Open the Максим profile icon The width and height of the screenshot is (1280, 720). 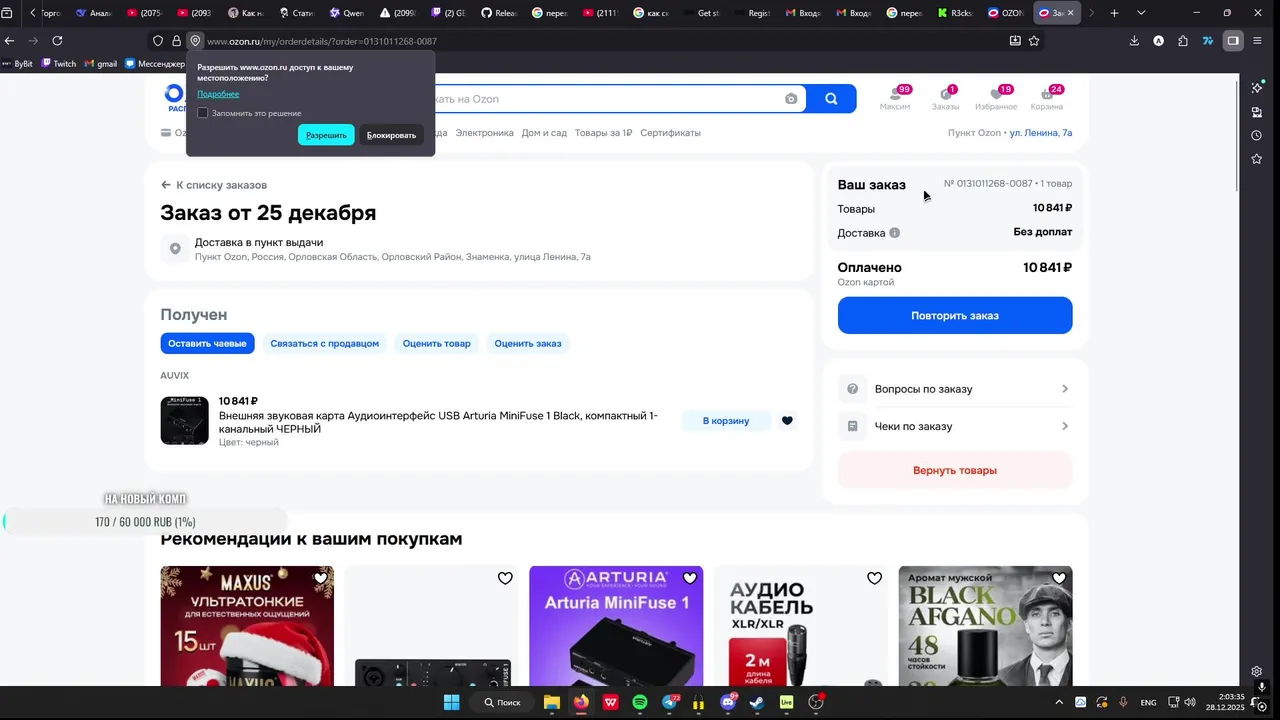tap(895, 97)
